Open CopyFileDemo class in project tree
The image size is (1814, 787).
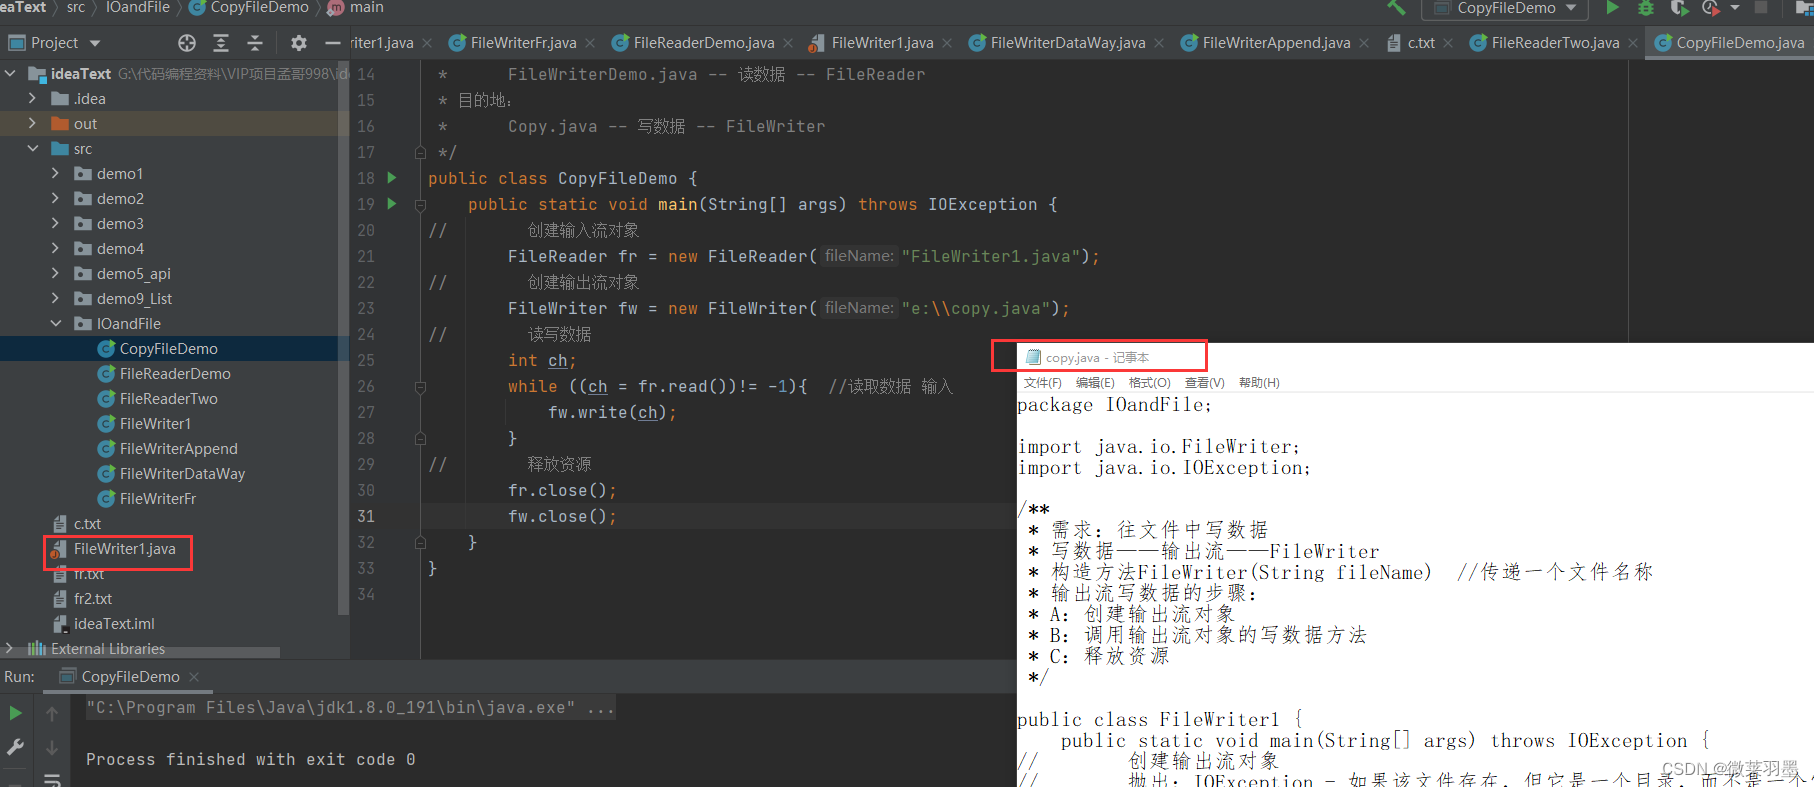pos(168,348)
